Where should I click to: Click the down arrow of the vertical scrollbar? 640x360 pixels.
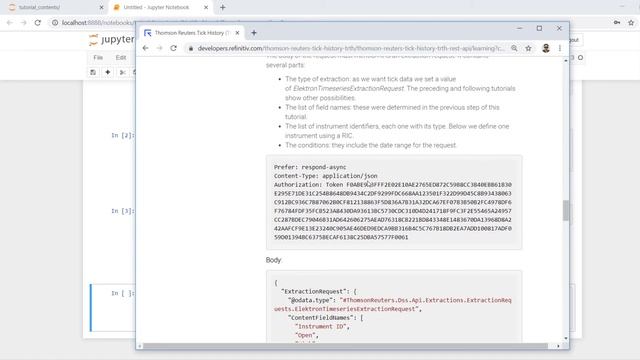566,338
